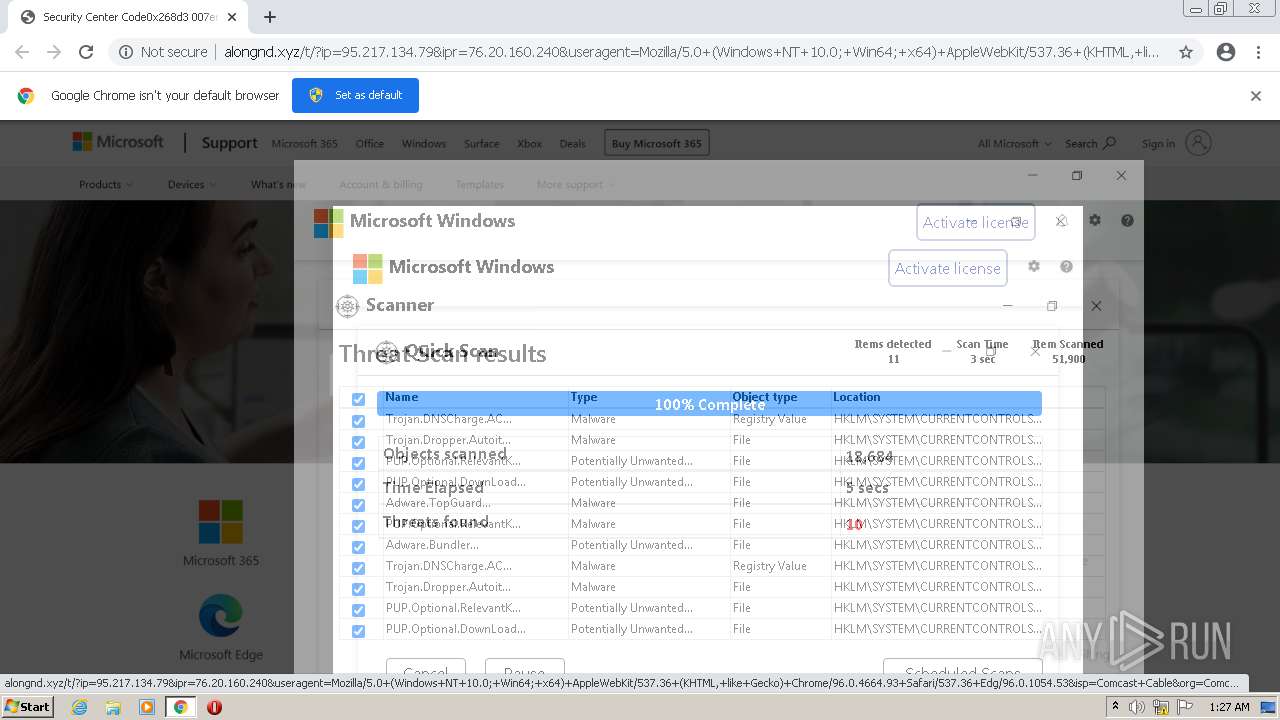Click the Scanner crosshair icon
This screenshot has height=720, width=1280.
click(347, 306)
